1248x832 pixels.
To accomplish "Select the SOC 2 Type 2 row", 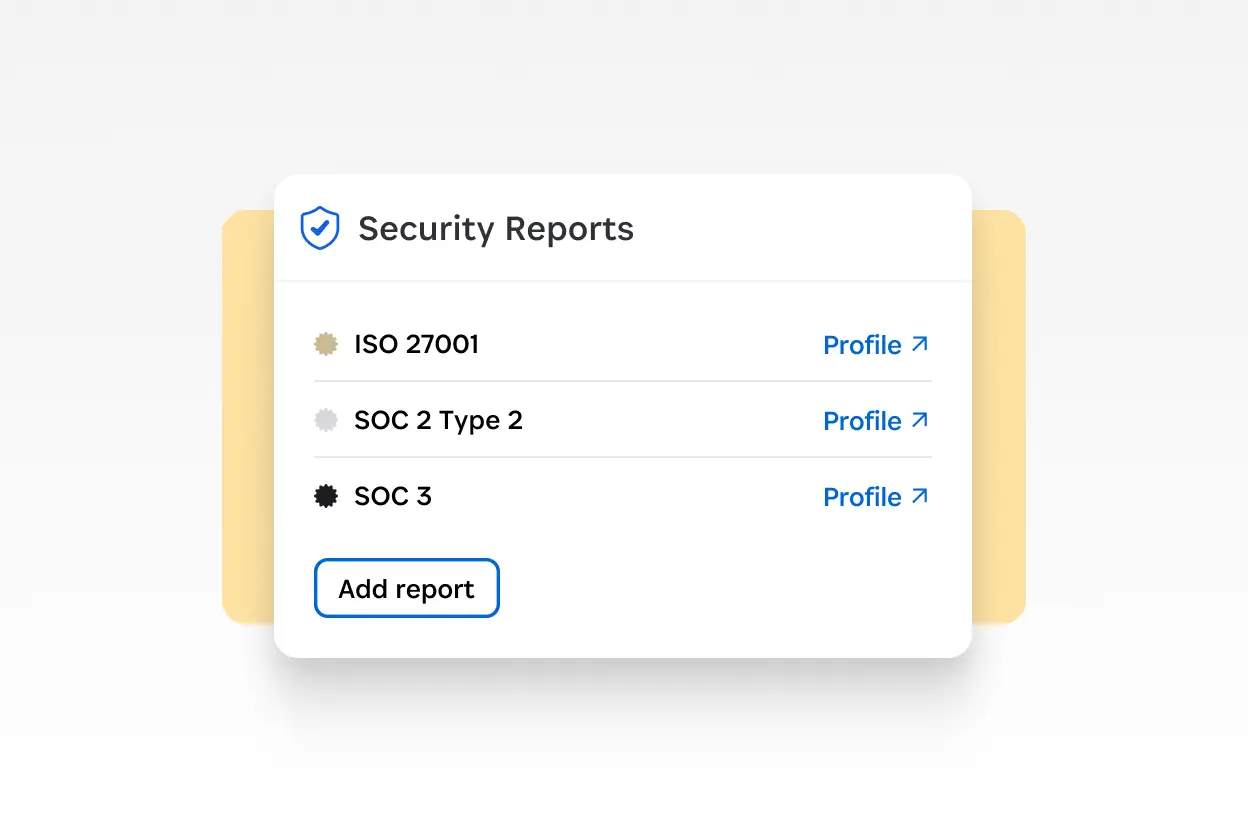I will point(438,420).
